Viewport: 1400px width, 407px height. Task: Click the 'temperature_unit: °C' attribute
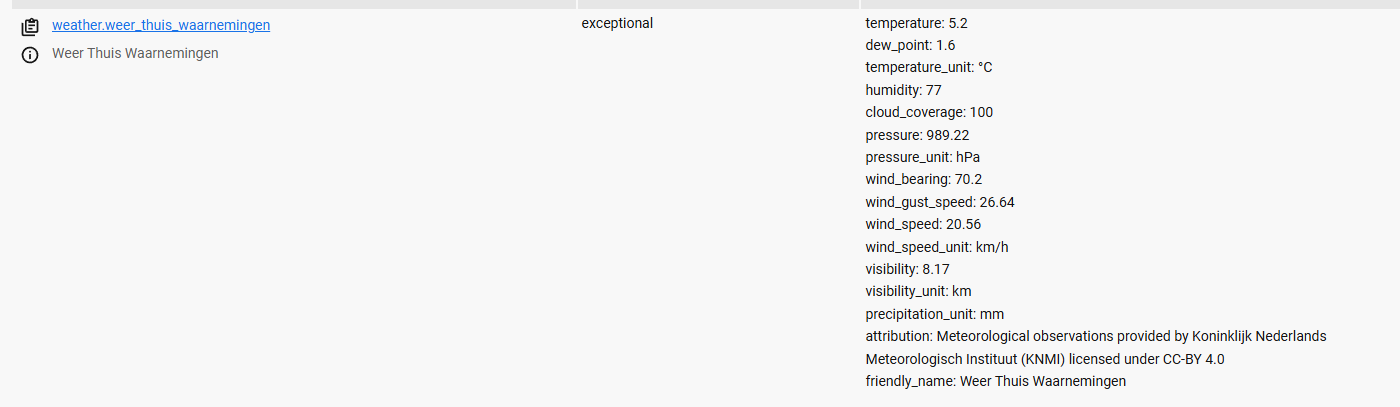[928, 67]
